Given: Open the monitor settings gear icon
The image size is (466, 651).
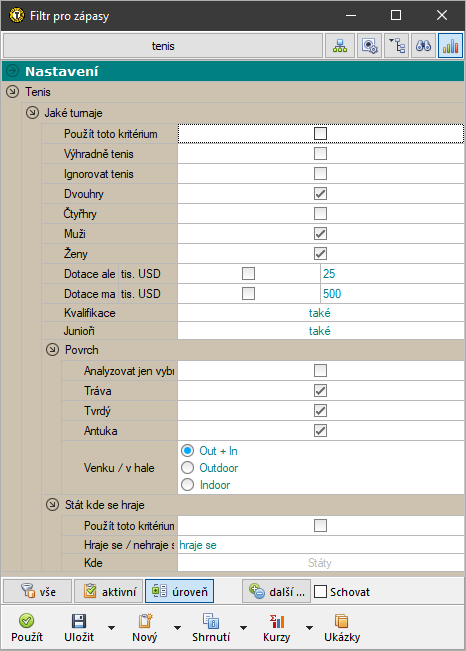Looking at the screenshot, I should [369, 46].
